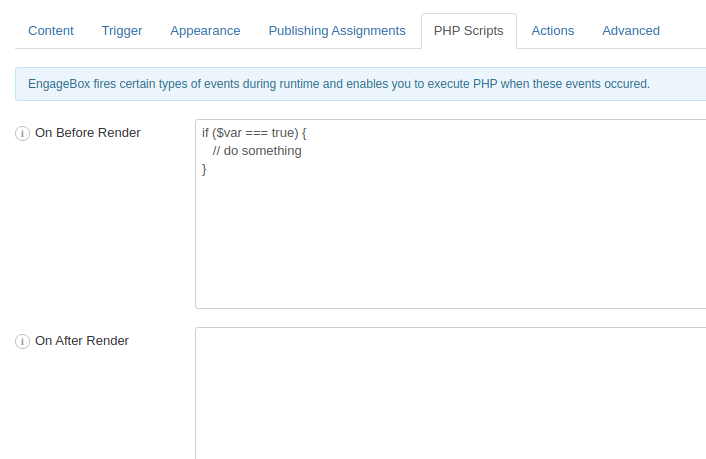706x459 pixels.
Task: Click info icon beside On Before Render
Action: (23, 133)
